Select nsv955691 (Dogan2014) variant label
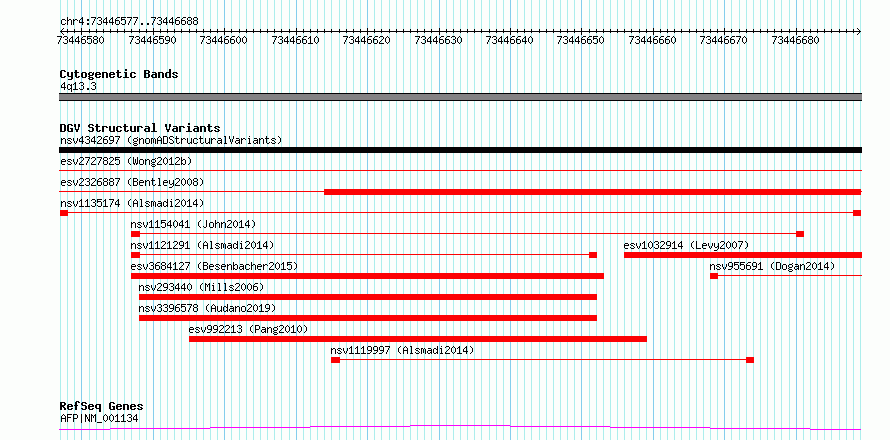890x440 pixels. click(772, 266)
